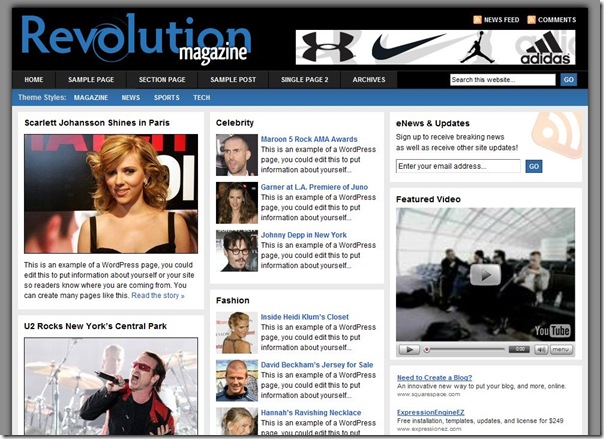Viewport: 604px width, 439px height.
Task: Switch to the SPORTS theme style
Action: coord(167,98)
